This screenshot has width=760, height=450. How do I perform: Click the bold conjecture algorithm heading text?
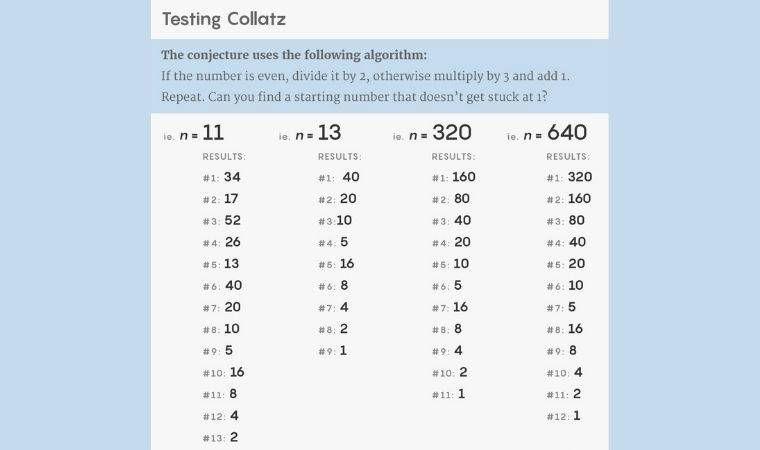click(300, 55)
